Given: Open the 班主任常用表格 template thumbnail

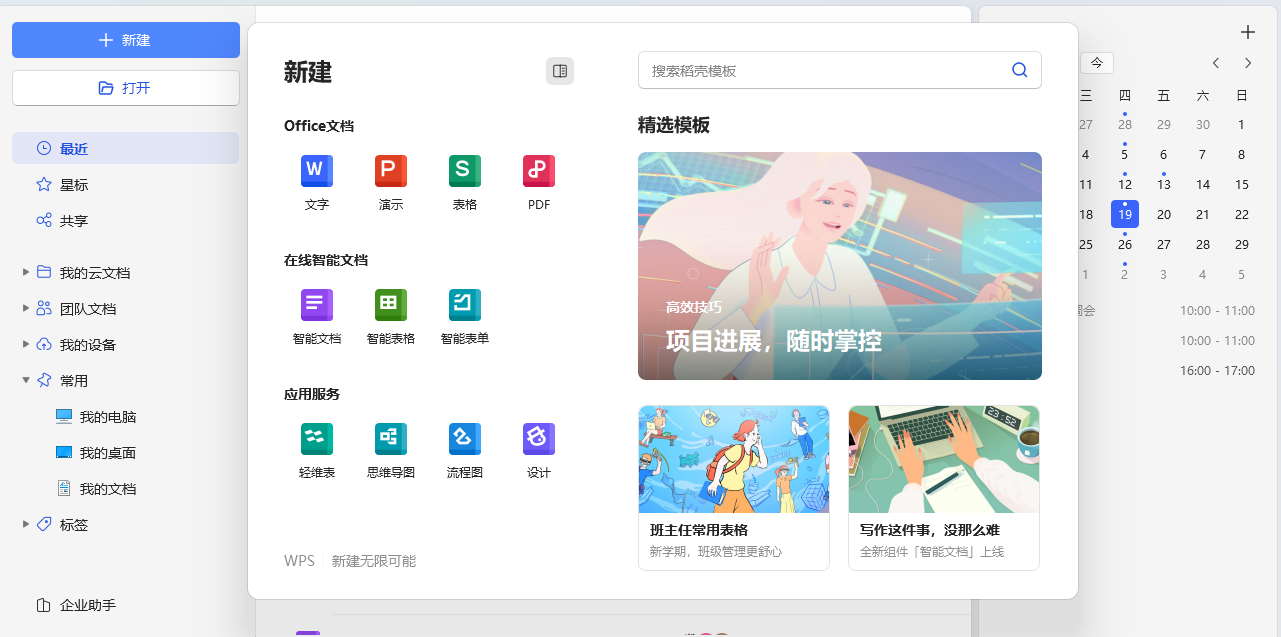Looking at the screenshot, I should tap(733, 458).
